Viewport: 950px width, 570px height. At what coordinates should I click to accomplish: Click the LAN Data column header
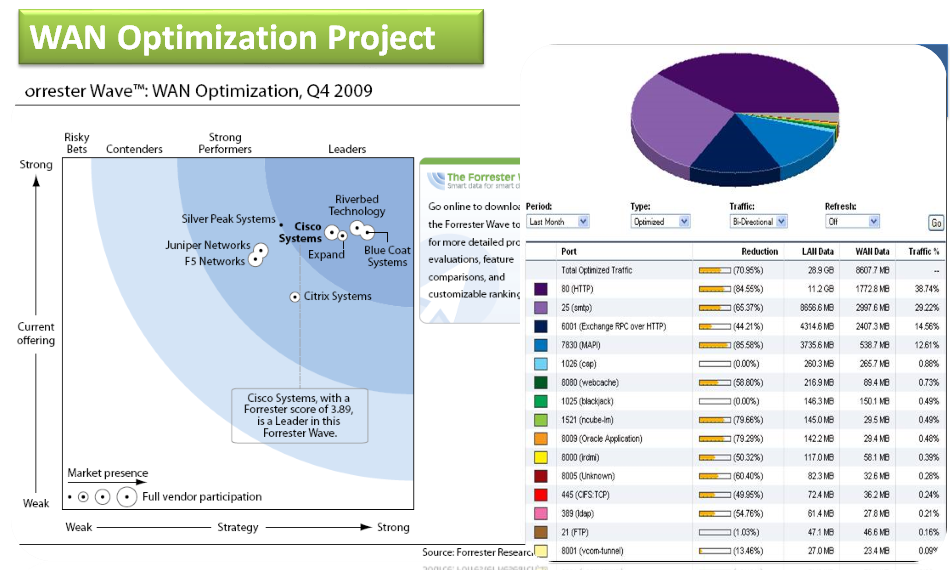817,251
